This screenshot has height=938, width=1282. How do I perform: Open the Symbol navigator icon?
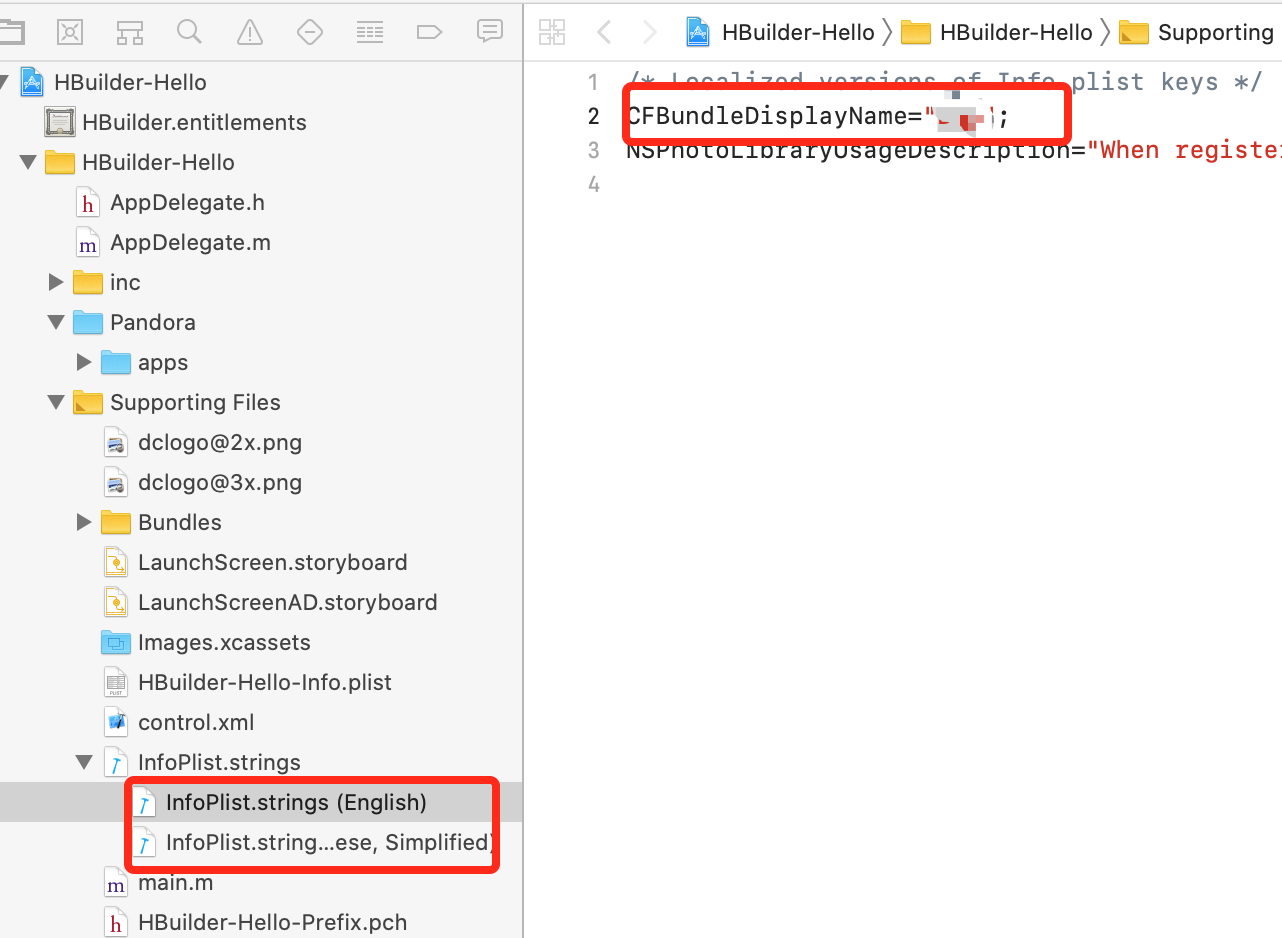click(x=130, y=32)
